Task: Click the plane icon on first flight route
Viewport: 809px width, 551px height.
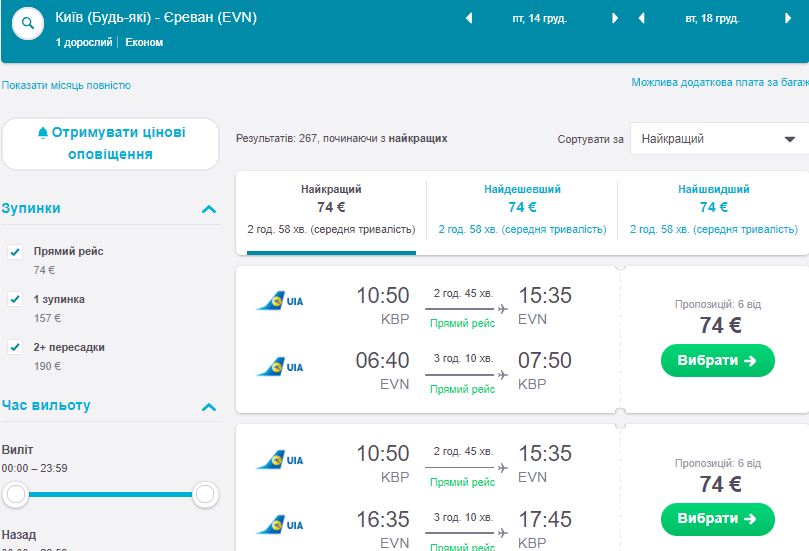Action: pyautogui.click(x=502, y=309)
